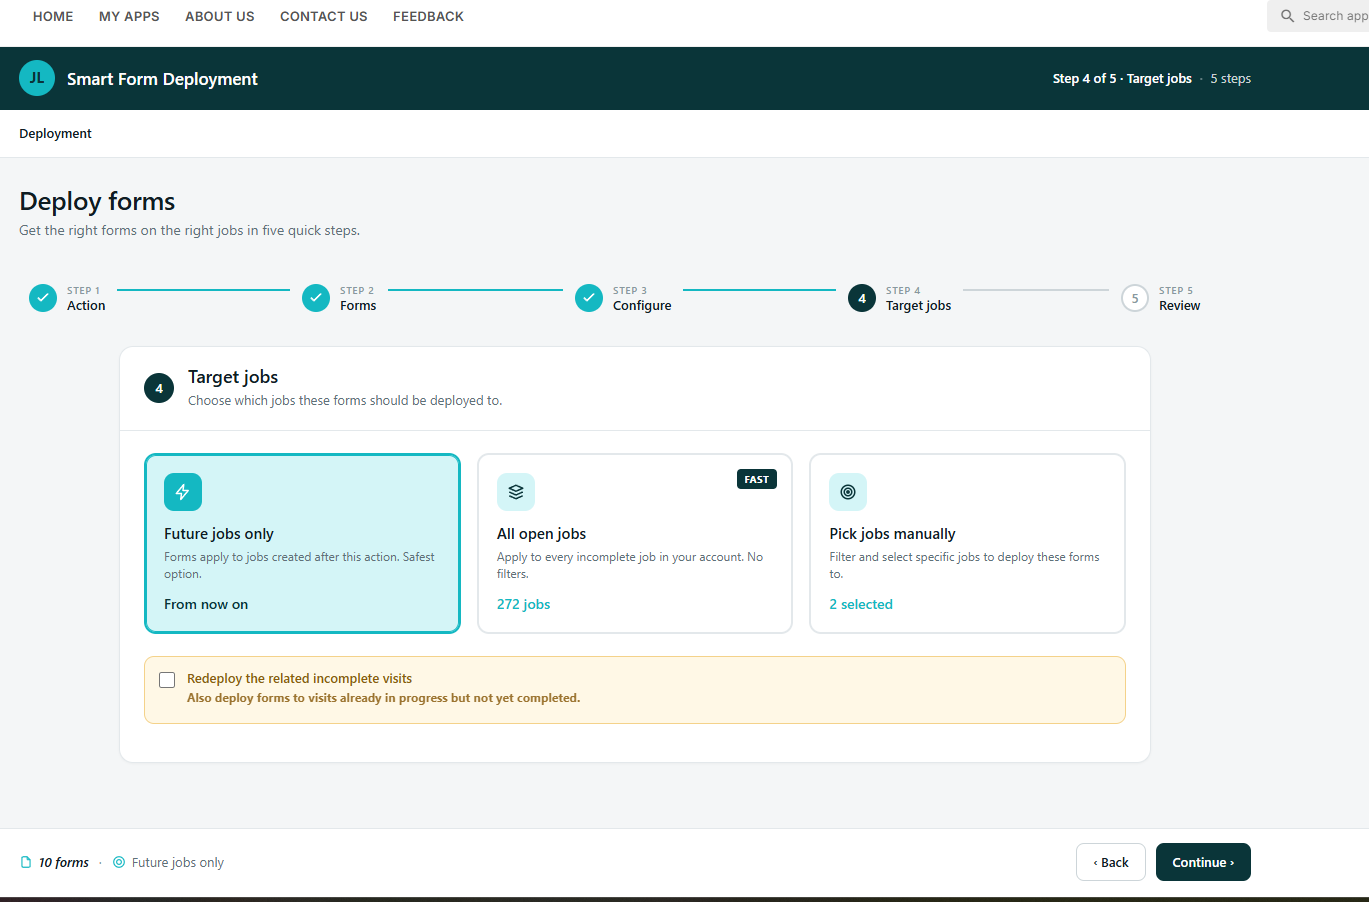This screenshot has height=902, width=1369.
Task: Click the lightning bolt Future jobs icon
Action: click(x=183, y=492)
